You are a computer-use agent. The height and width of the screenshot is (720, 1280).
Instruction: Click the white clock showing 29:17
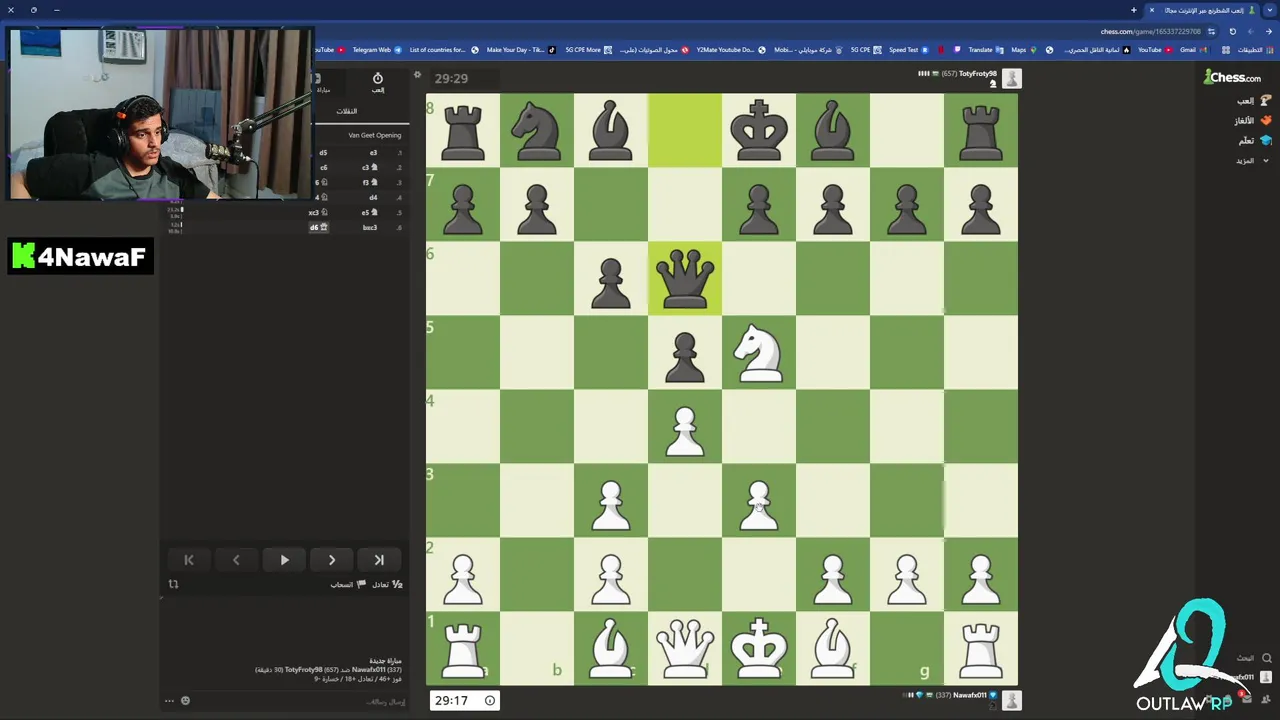coord(464,701)
